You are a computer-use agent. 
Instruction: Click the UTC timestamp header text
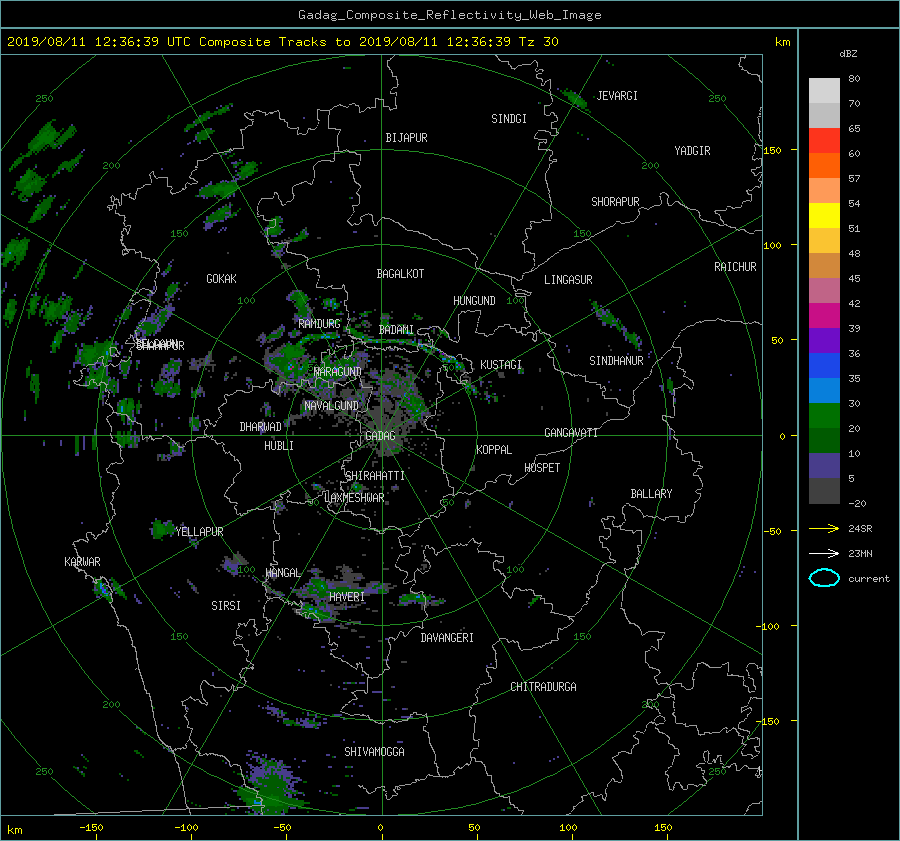click(x=282, y=42)
